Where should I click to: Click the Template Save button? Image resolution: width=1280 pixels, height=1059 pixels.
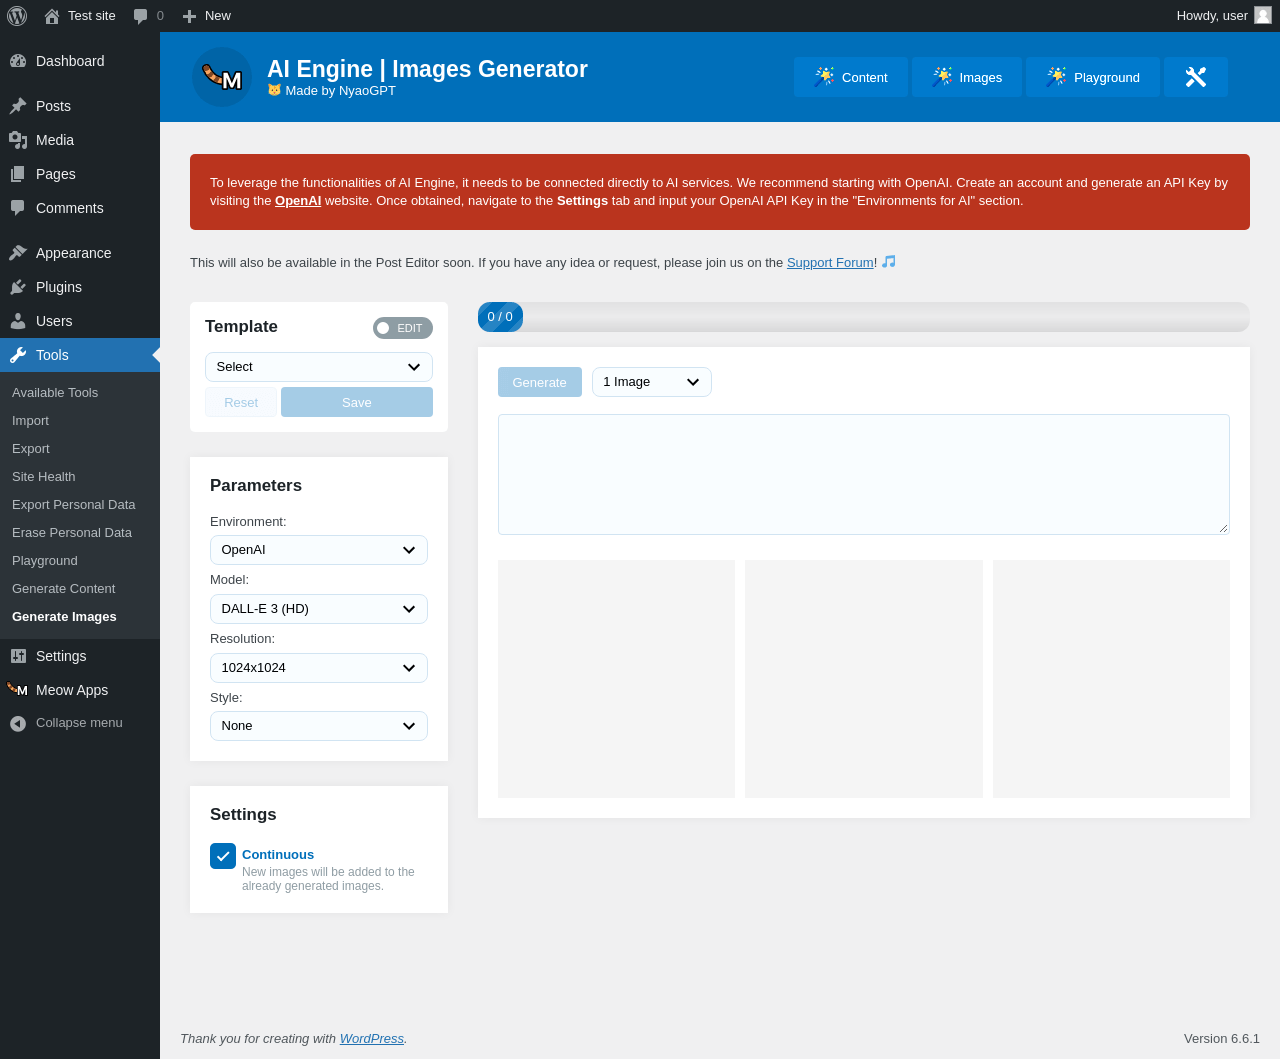tap(357, 402)
